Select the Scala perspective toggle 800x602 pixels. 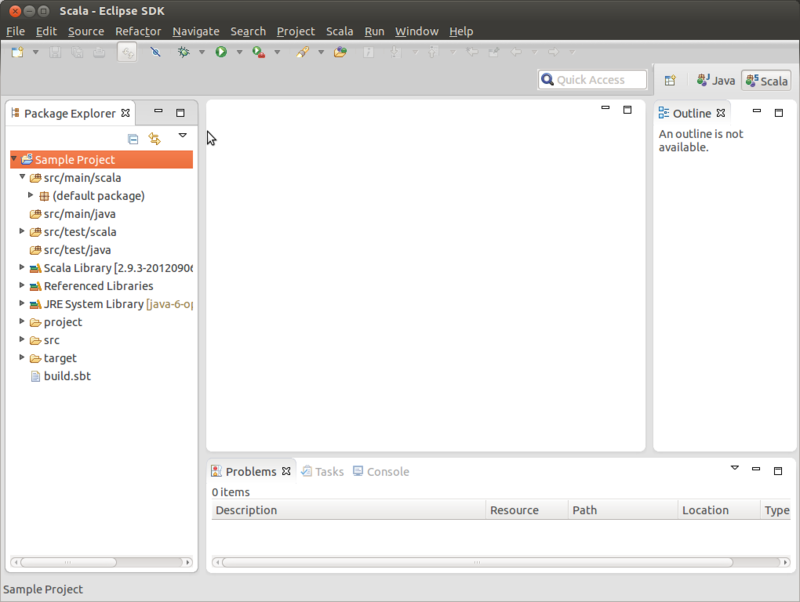(x=765, y=79)
